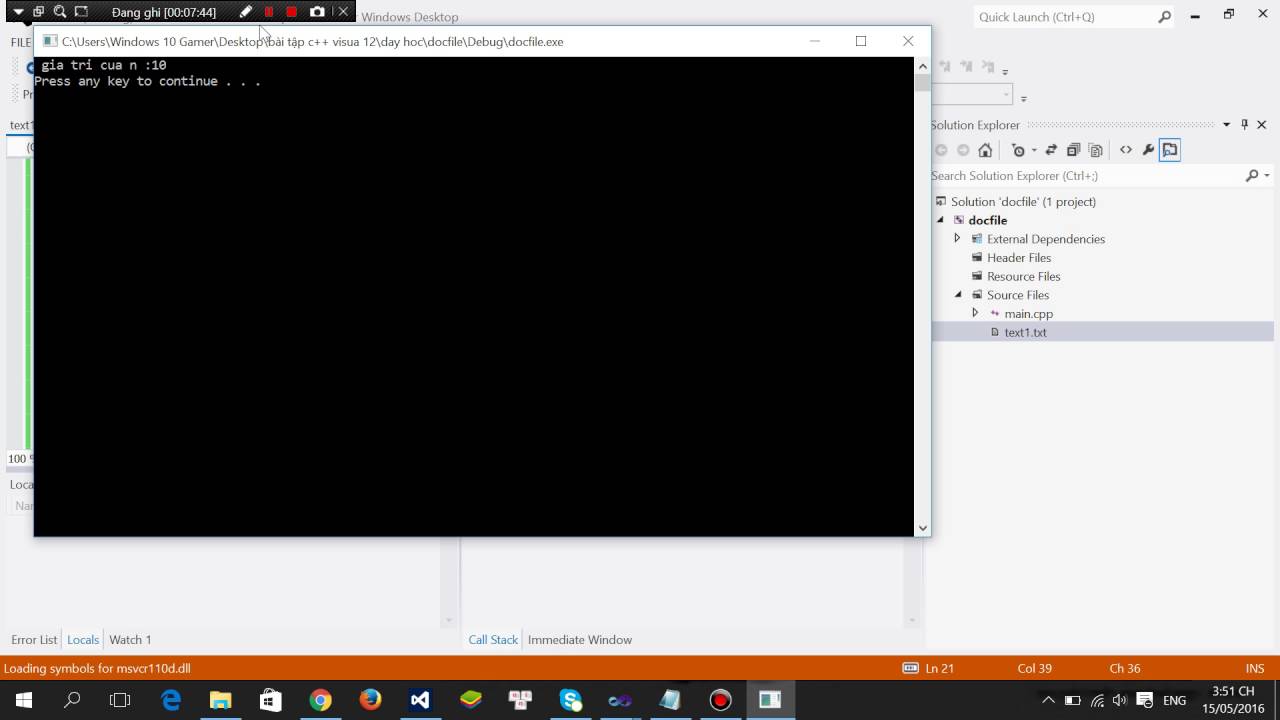Open Firefox from taskbar
This screenshot has height=720, width=1280.
coord(371,700)
